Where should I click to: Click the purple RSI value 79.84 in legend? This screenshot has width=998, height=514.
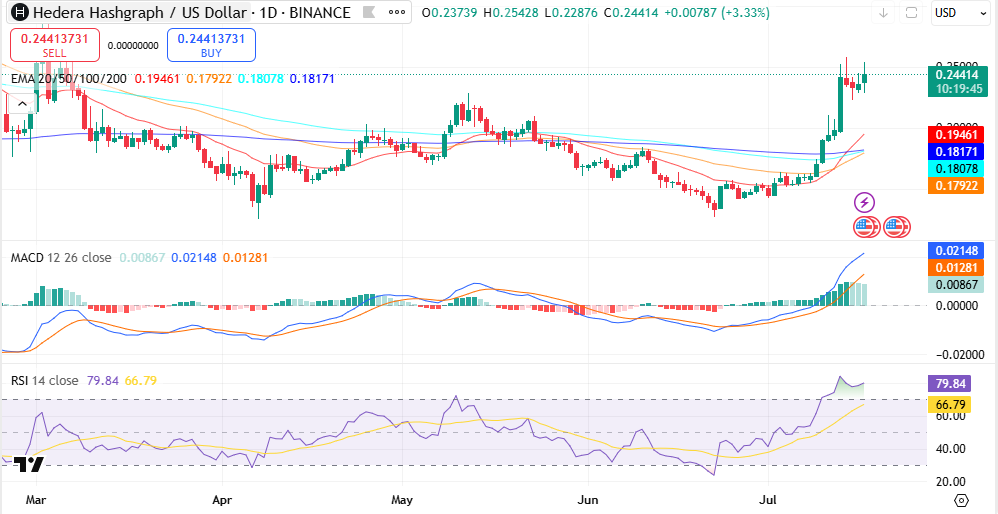102,380
